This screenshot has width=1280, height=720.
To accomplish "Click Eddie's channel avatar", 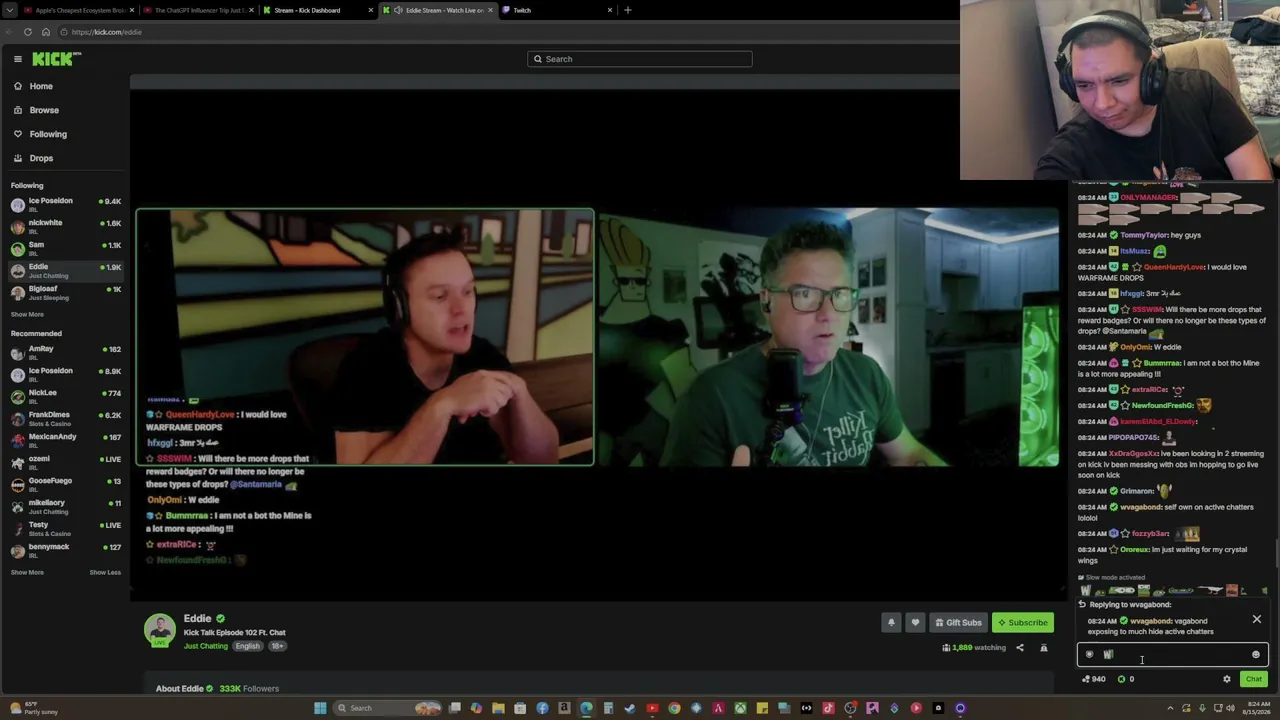I will click(x=160, y=630).
